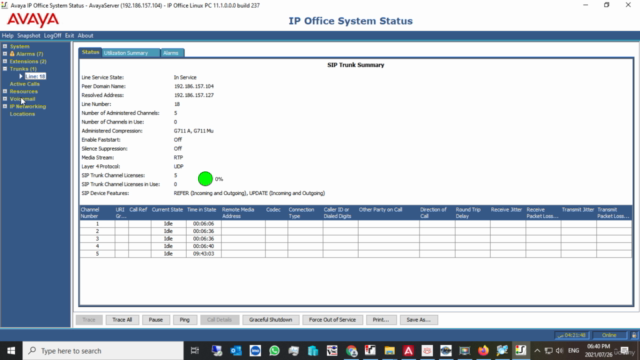This screenshot has height=360, width=640.
Task: Switch to the Alarms tab
Action: [x=172, y=53]
